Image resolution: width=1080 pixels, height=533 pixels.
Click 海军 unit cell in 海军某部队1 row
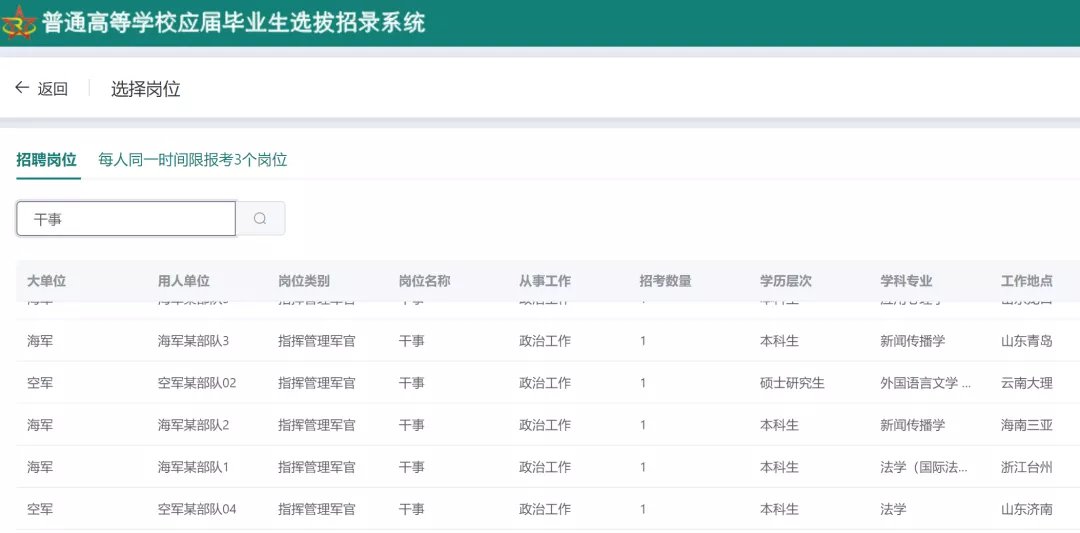pos(40,467)
